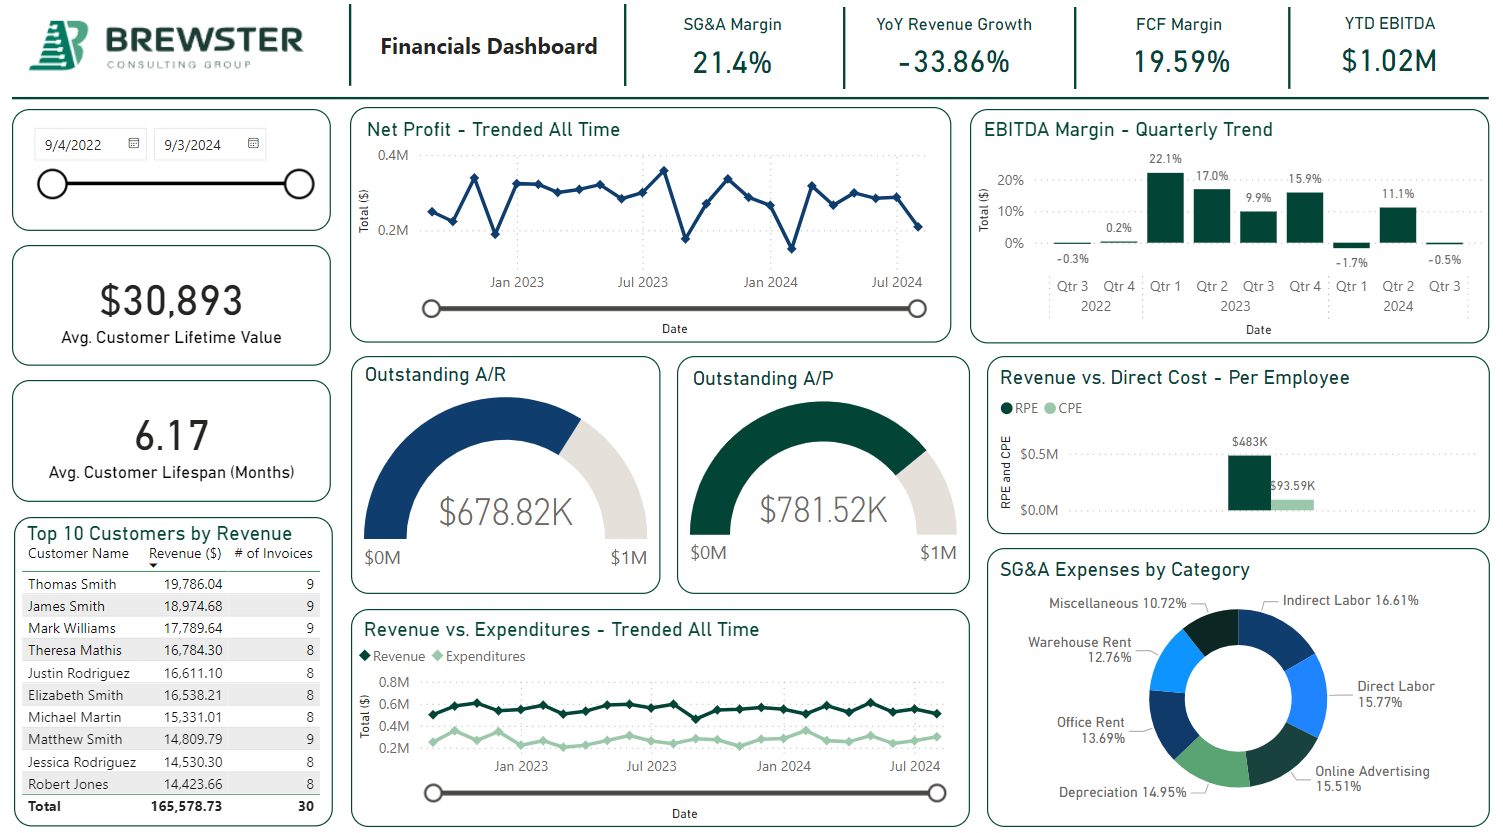Click the 17.0% Qtr 2 2023 EBITDA bar
Screen dimensions: 1503x833
coord(1212,216)
